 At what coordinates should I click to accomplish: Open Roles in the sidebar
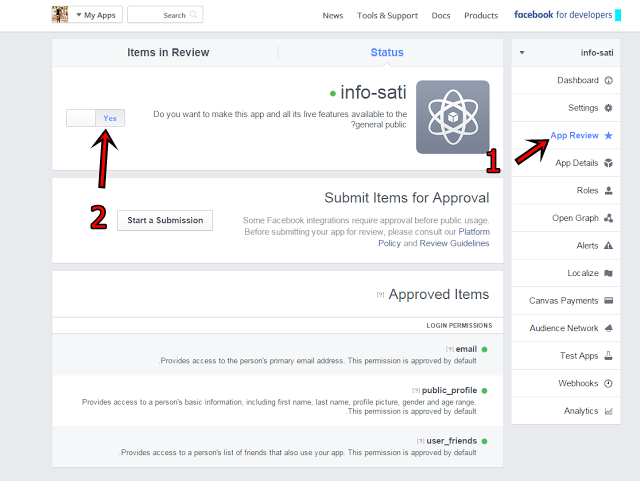tap(566, 190)
